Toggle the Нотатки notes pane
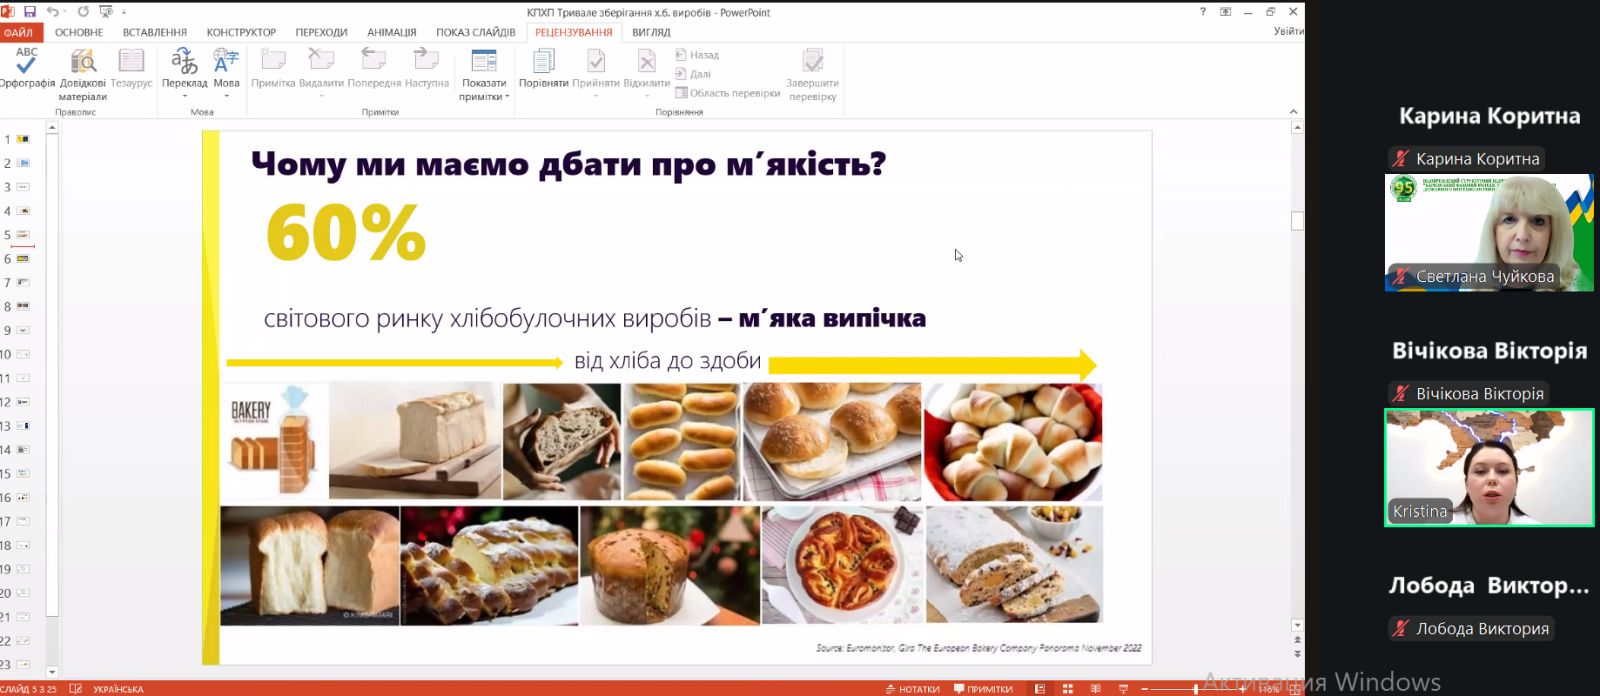The height and width of the screenshot is (696, 1600). click(912, 689)
